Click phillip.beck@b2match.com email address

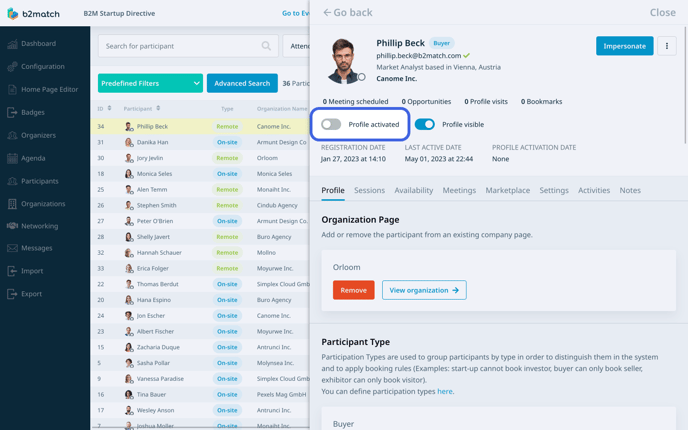[x=419, y=56]
